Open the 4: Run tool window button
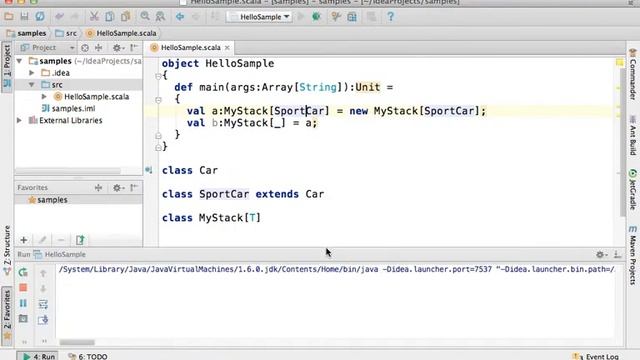Image resolution: width=640 pixels, height=360 pixels. point(38,356)
